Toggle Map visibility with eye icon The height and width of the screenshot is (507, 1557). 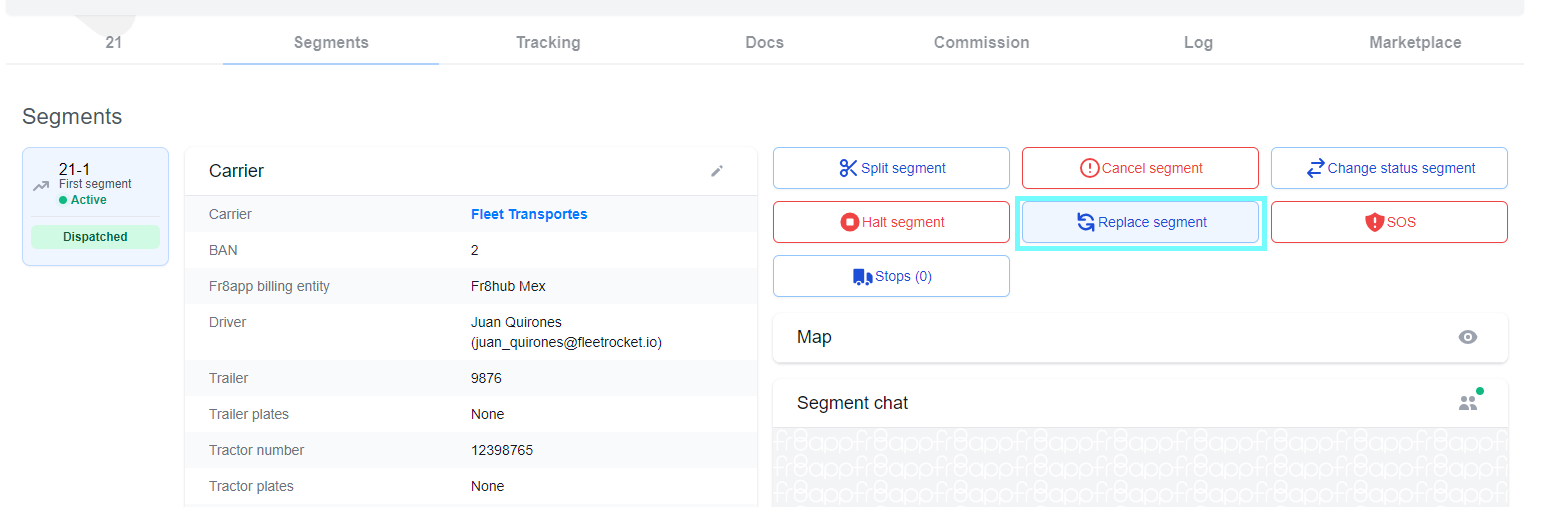(1468, 337)
